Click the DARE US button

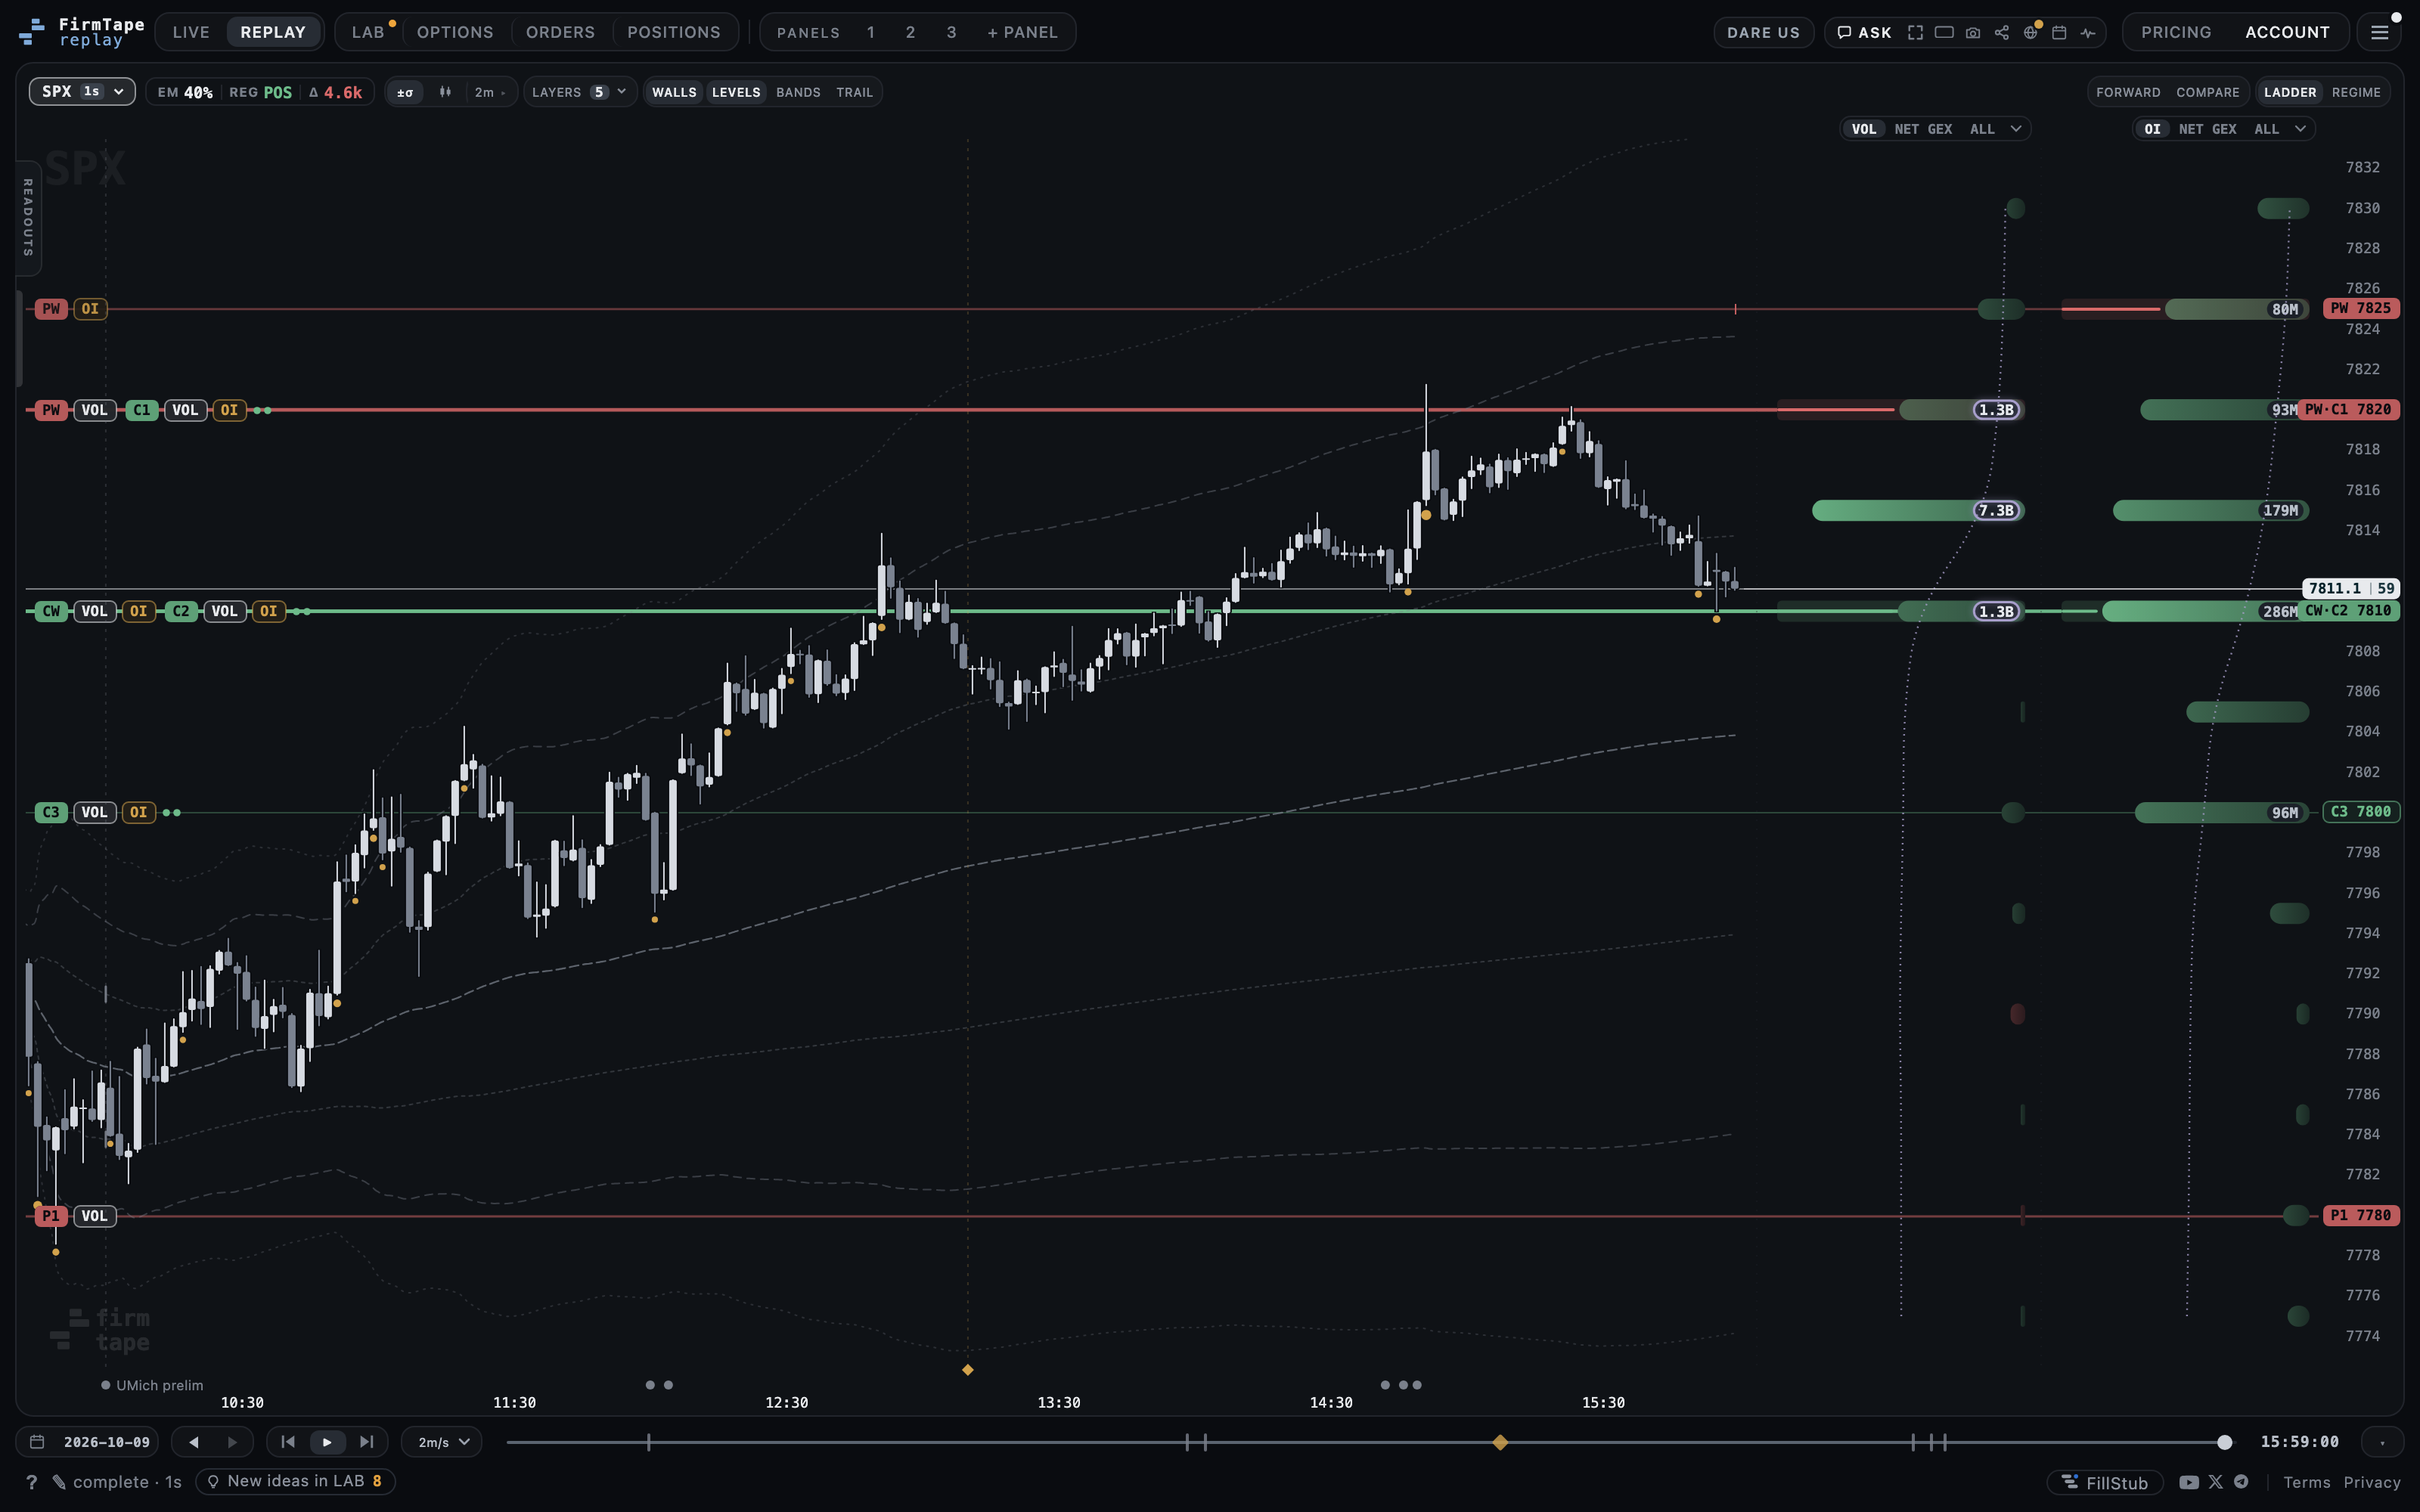[x=1763, y=32]
